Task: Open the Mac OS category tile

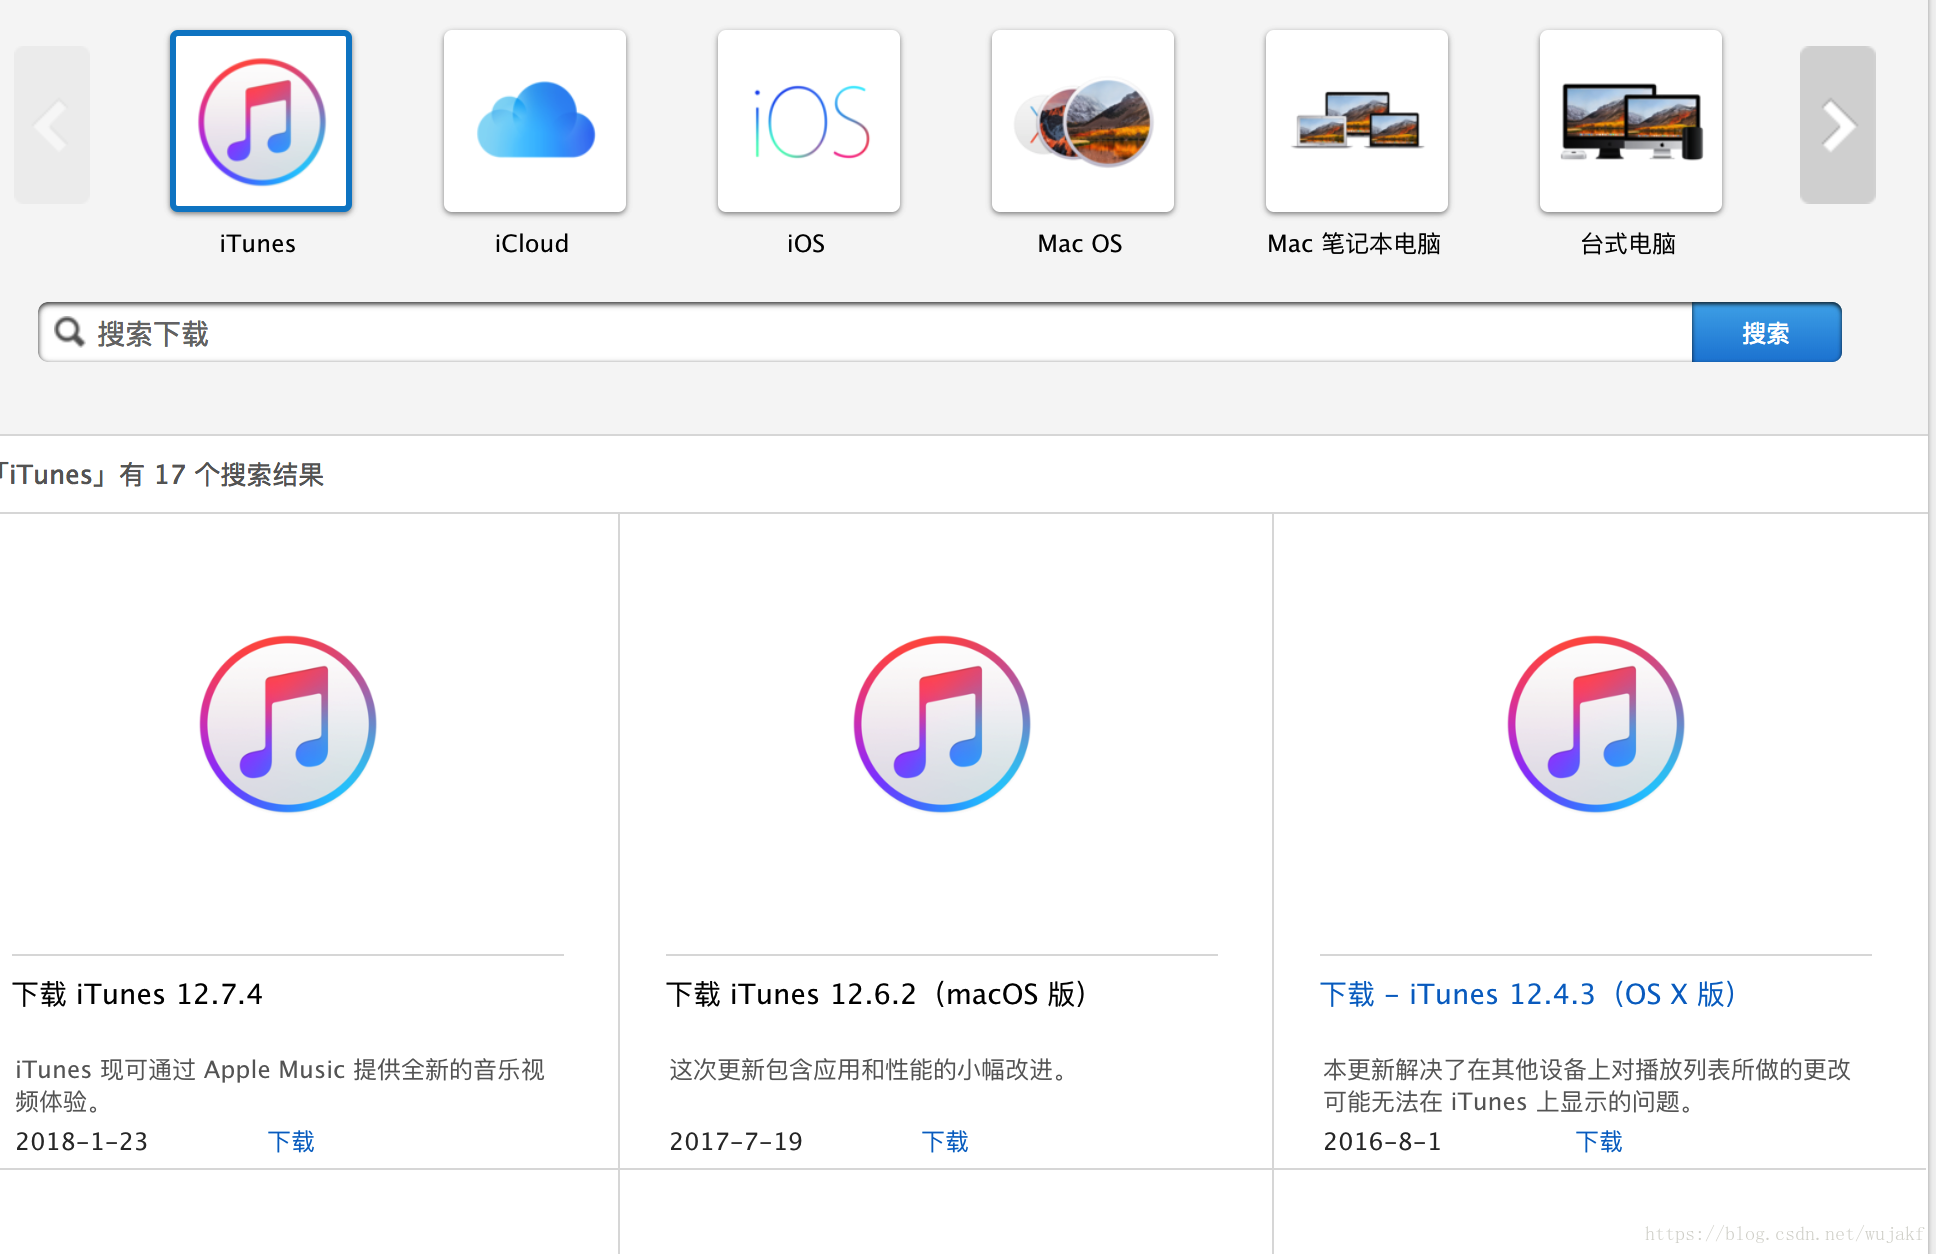Action: tap(1083, 121)
